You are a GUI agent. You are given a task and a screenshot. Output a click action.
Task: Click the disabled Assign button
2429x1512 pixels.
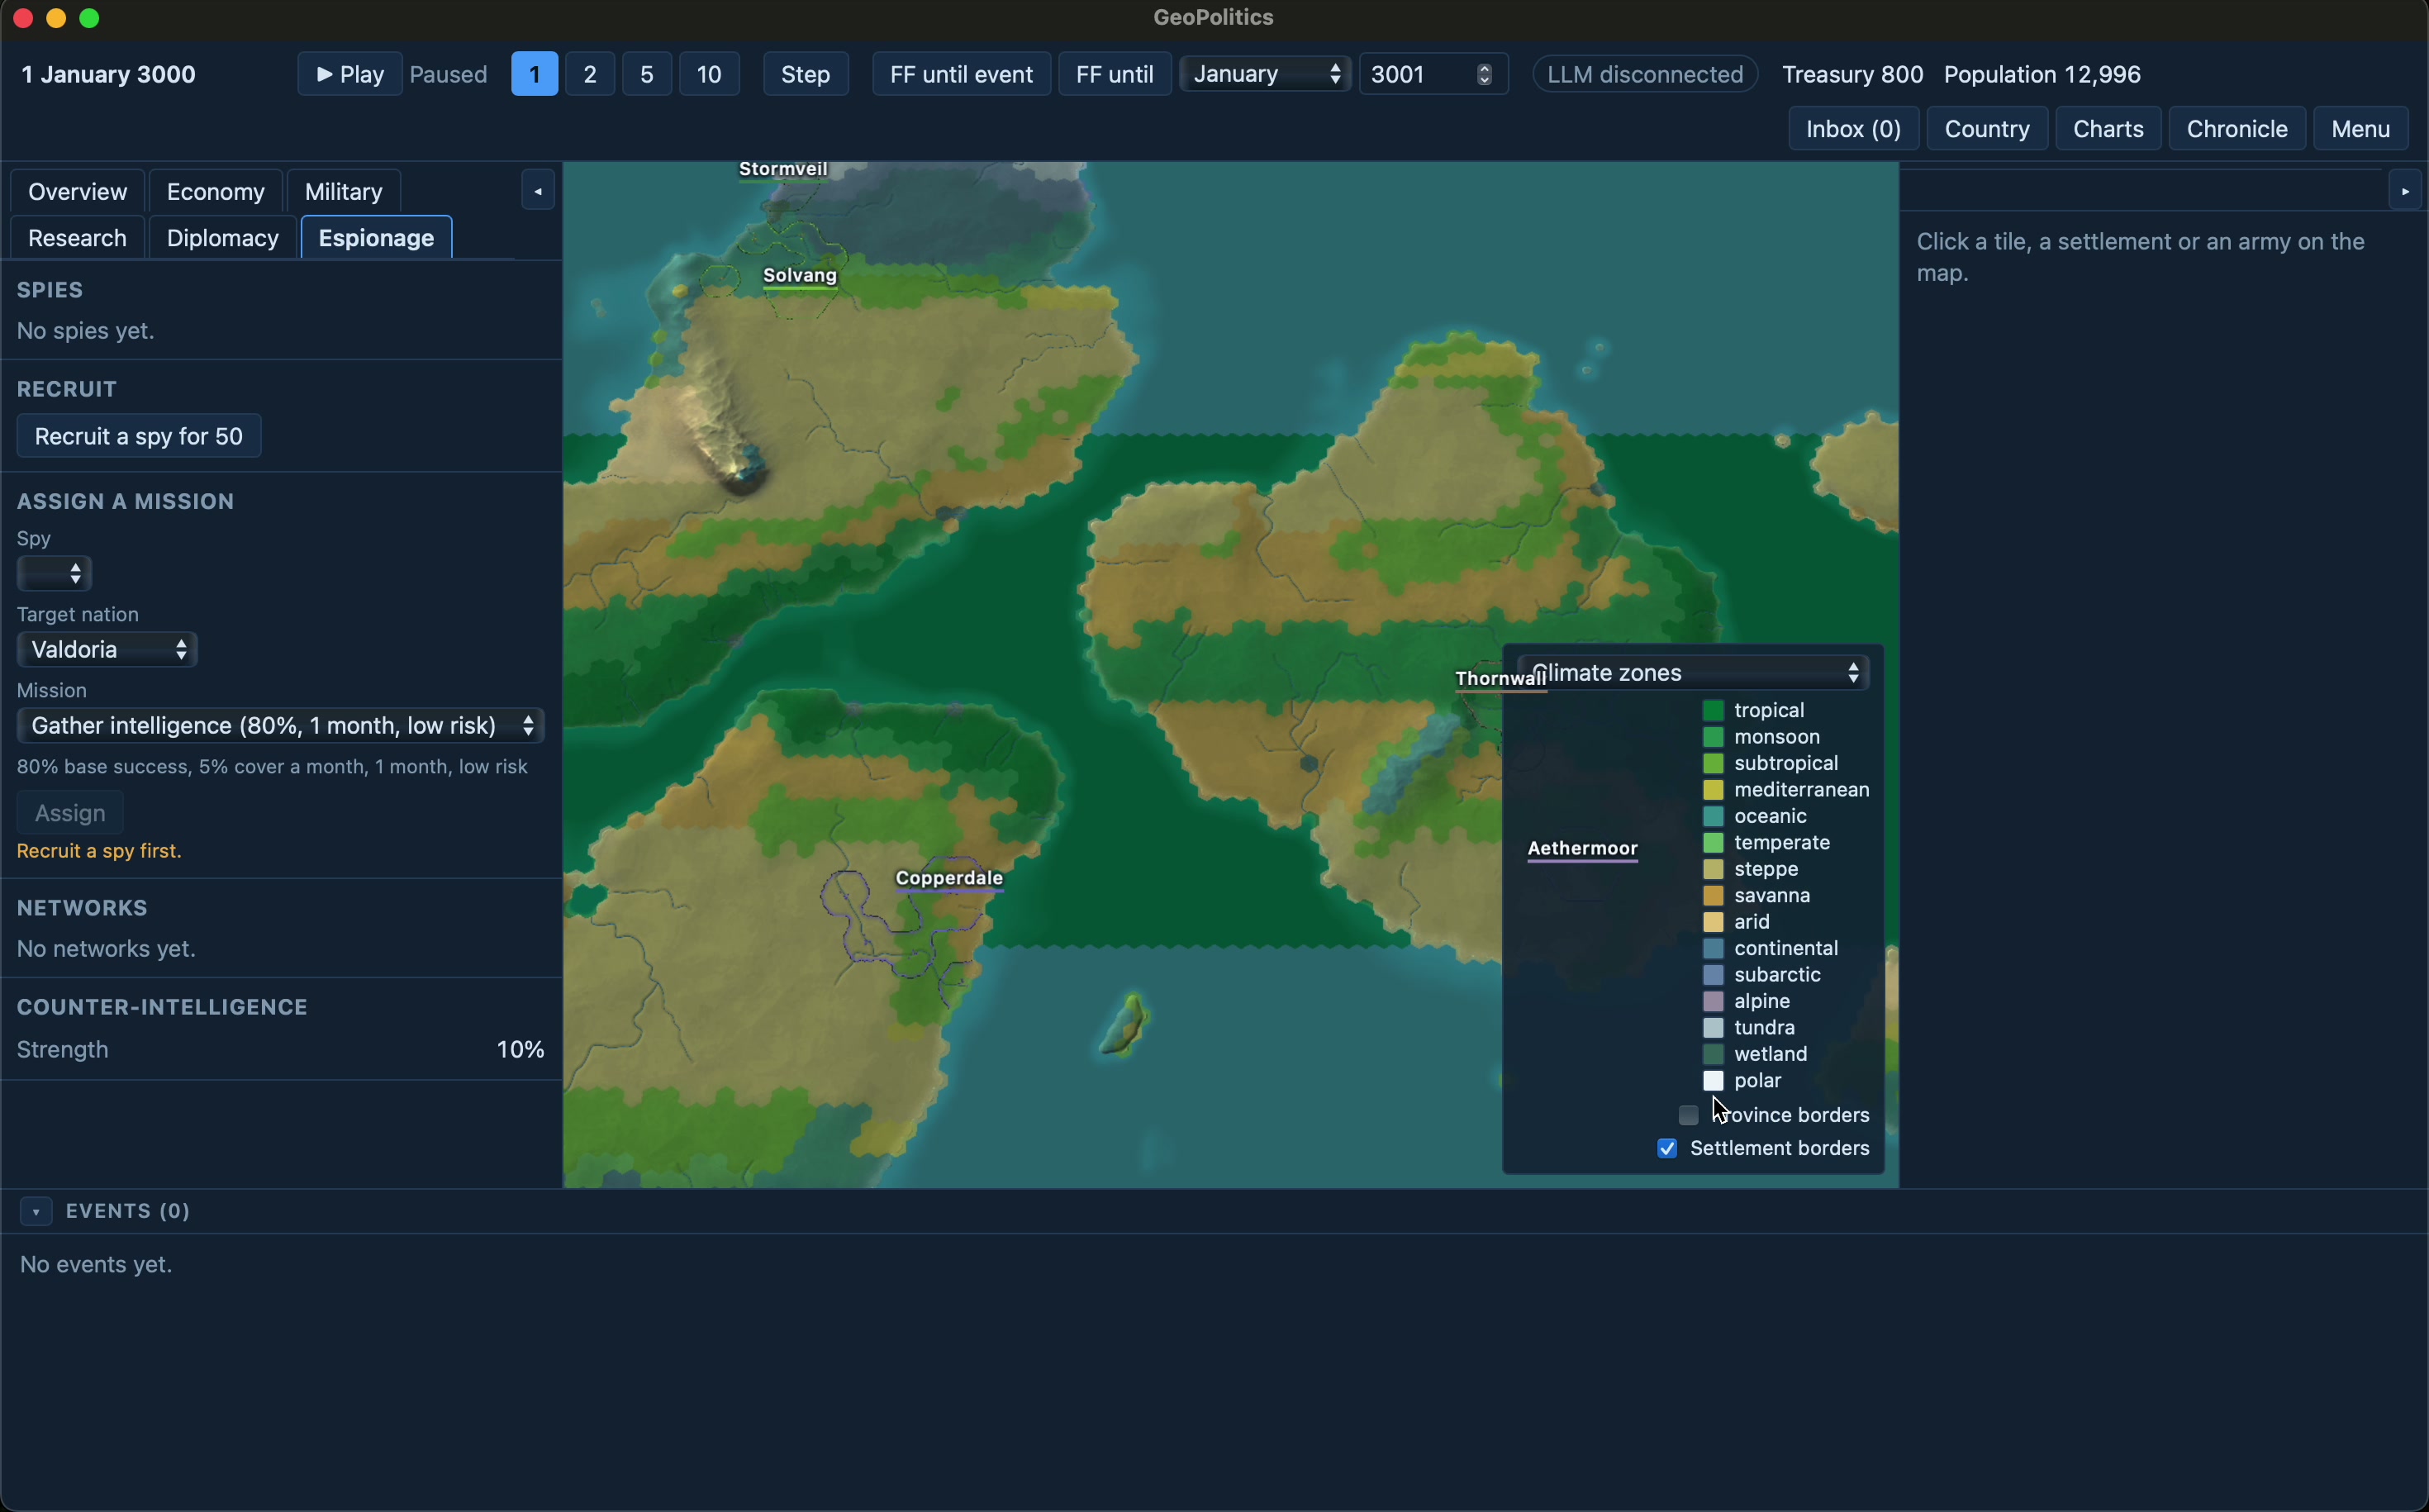[x=70, y=813]
